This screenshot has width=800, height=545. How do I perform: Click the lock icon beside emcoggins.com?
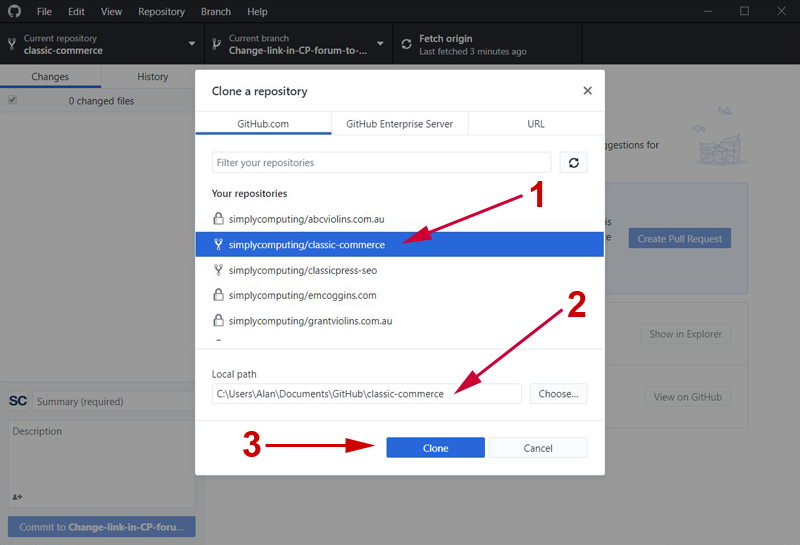pos(218,295)
